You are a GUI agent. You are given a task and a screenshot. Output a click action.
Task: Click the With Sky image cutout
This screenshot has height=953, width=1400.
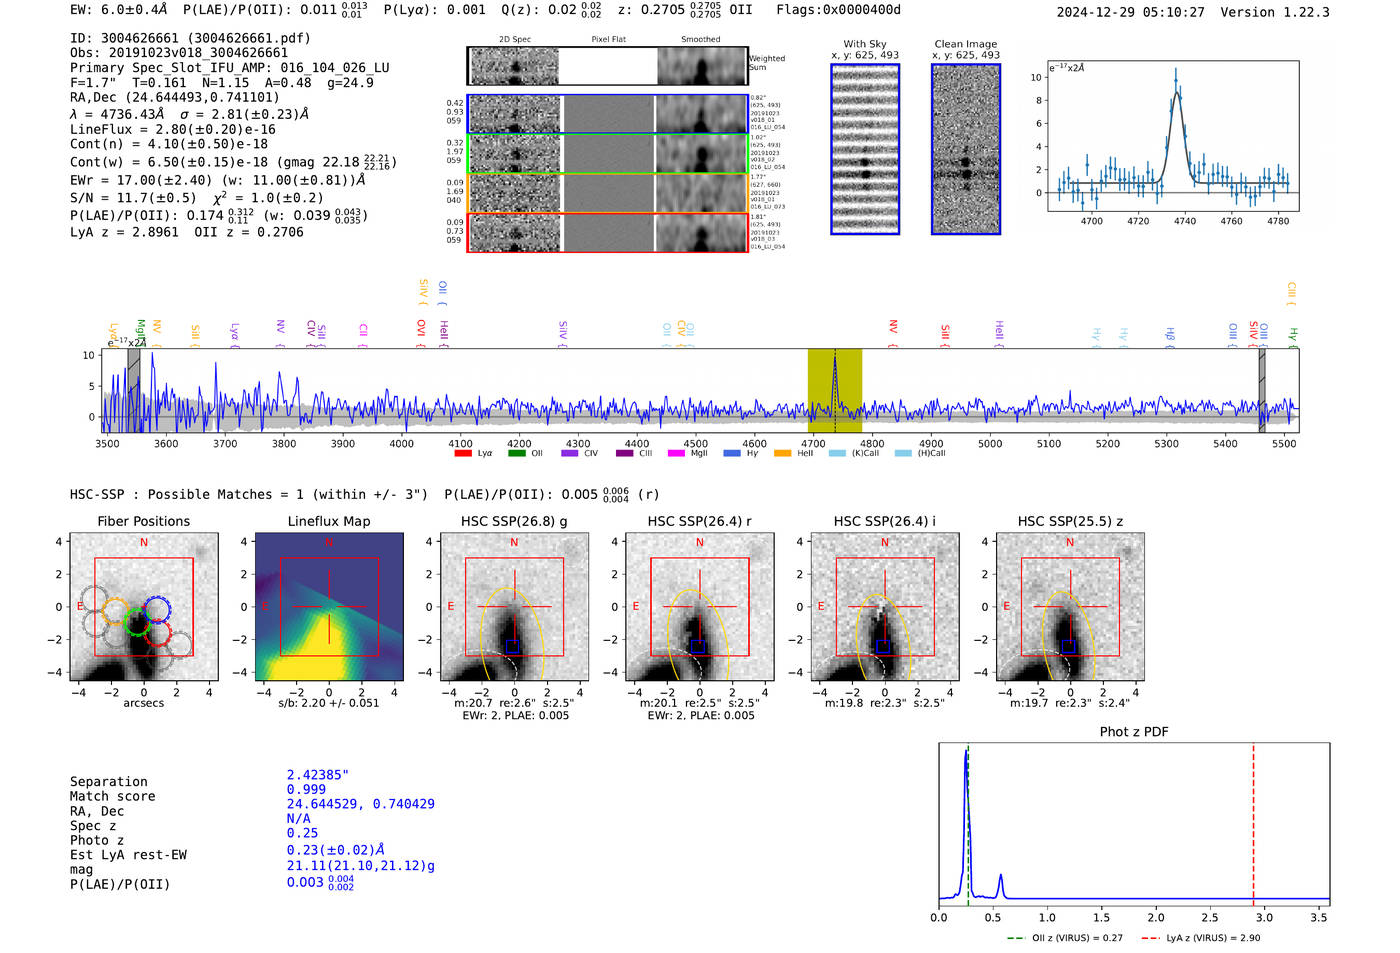coord(865,149)
